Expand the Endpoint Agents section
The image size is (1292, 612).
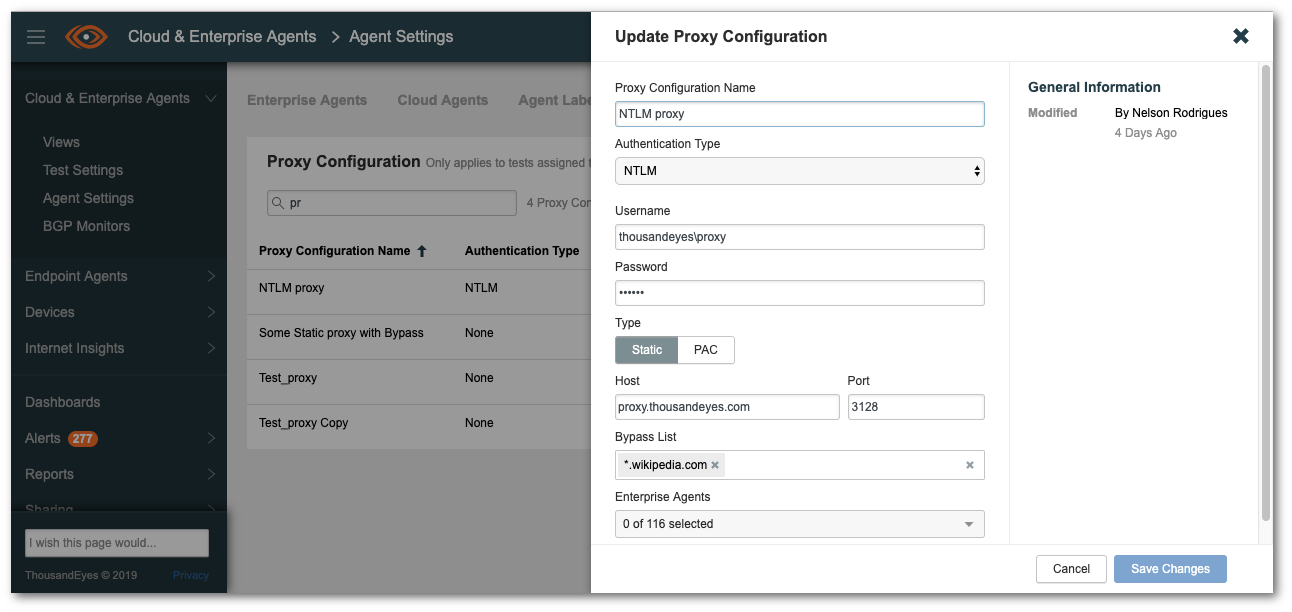[x=211, y=276]
